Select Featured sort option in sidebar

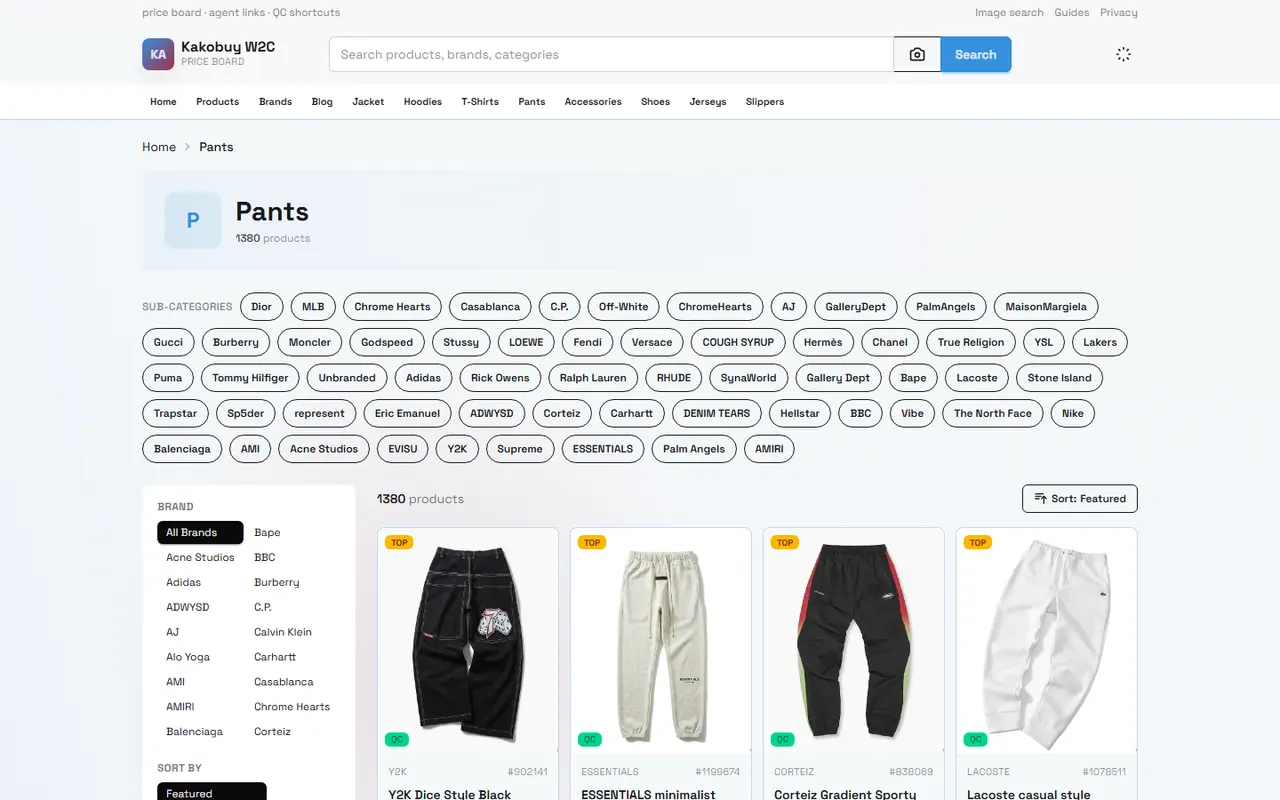212,792
